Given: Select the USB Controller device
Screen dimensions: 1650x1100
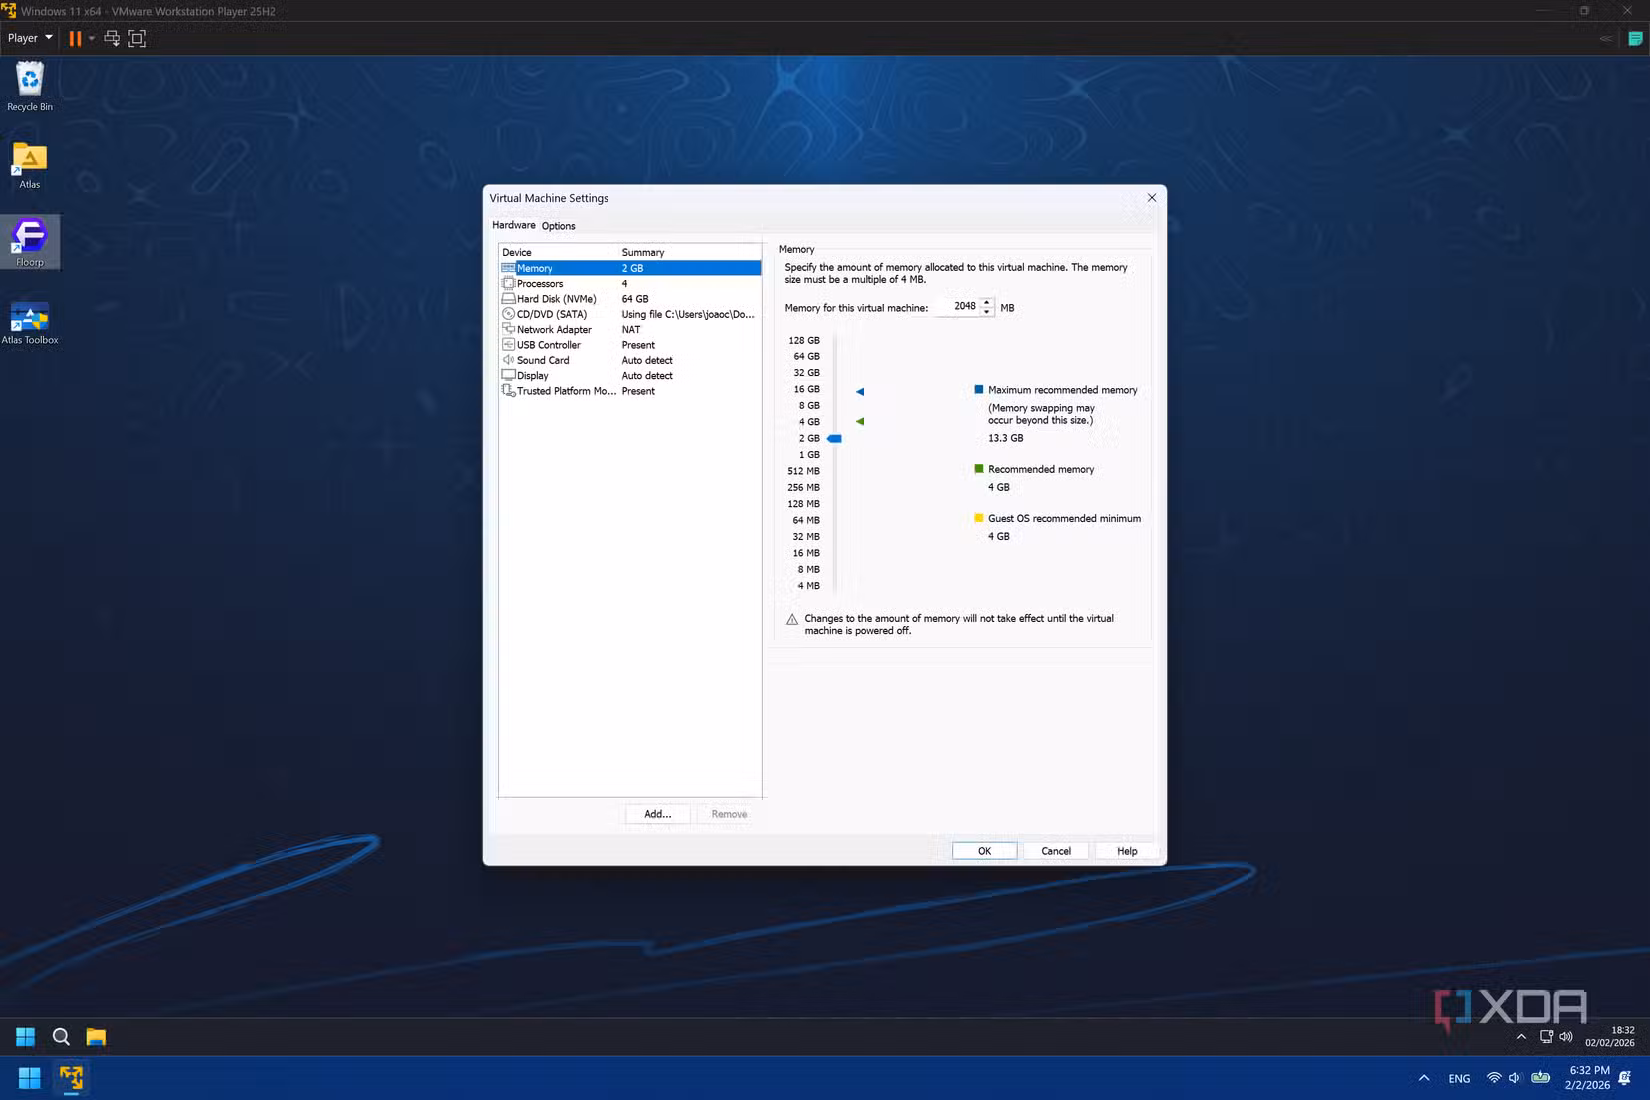Looking at the screenshot, I should click(x=630, y=345).
